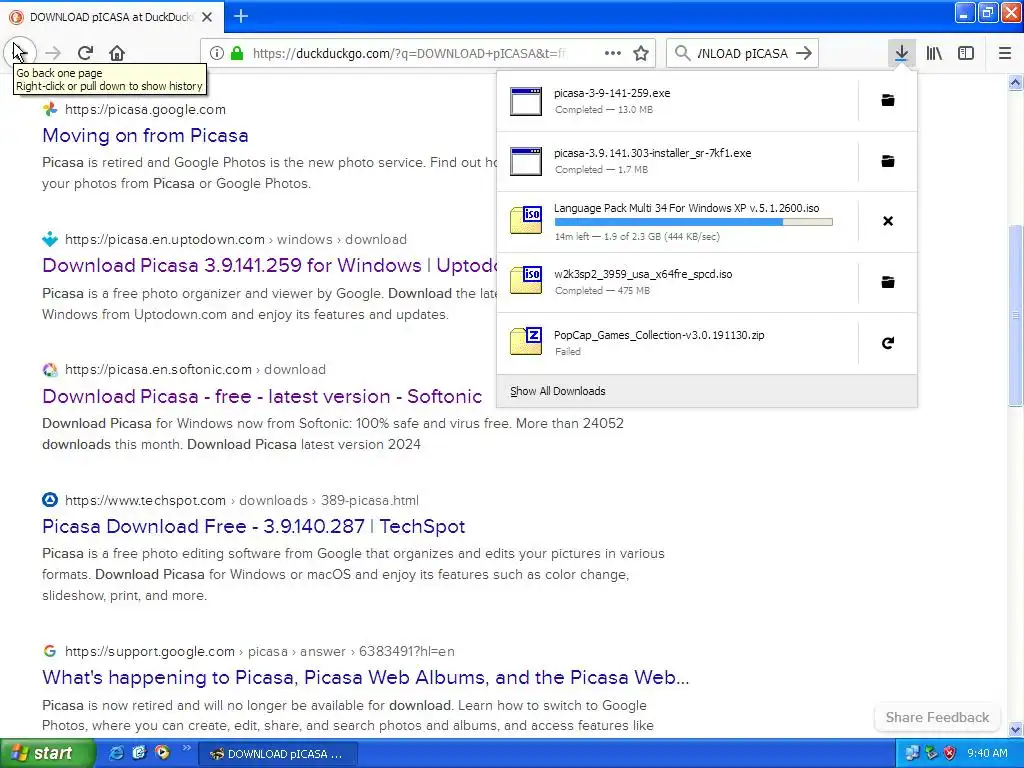The image size is (1024, 768).
Task: Open containing folder for picasa installer_sr-7kf1.exe
Action: pyautogui.click(x=888, y=161)
